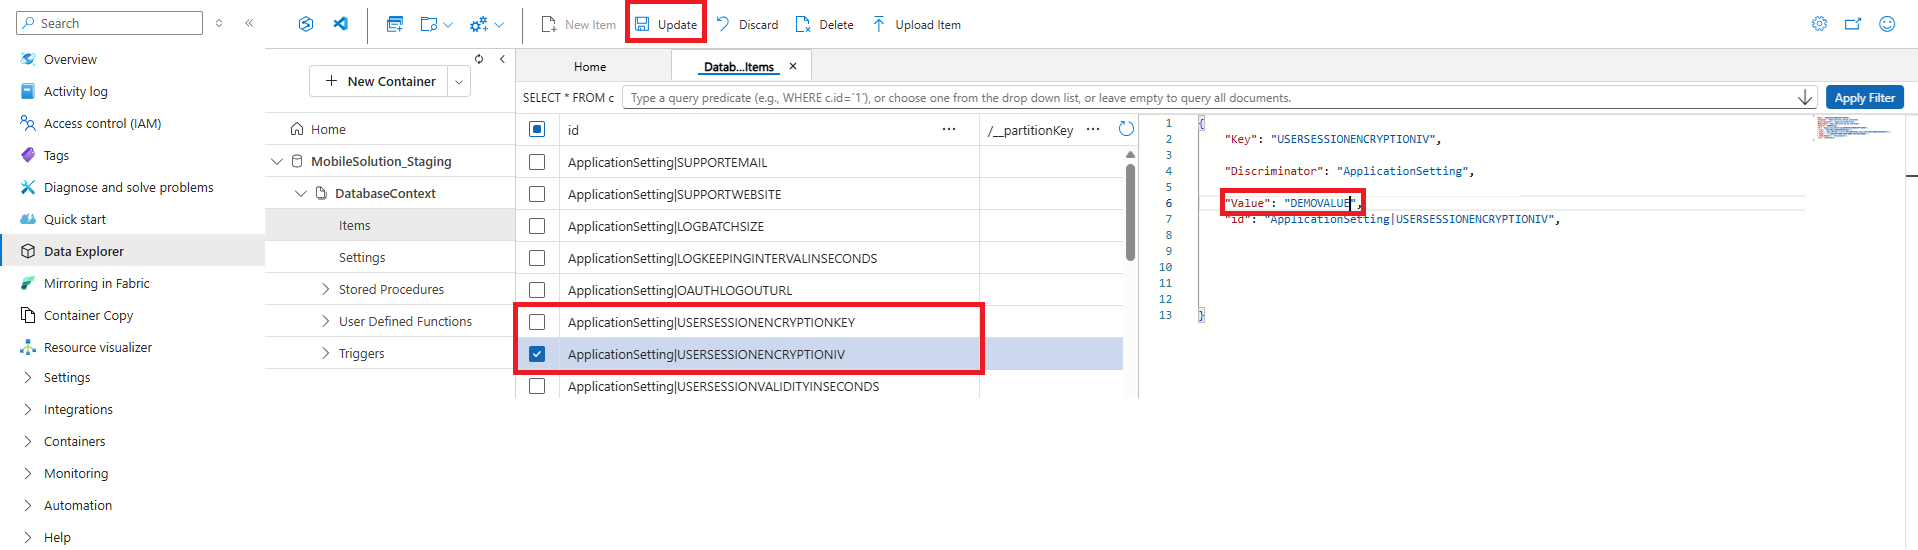Viewport: 1918px width, 550px height.
Task: Expand the Monitoring sidebar section
Action: tap(27, 473)
